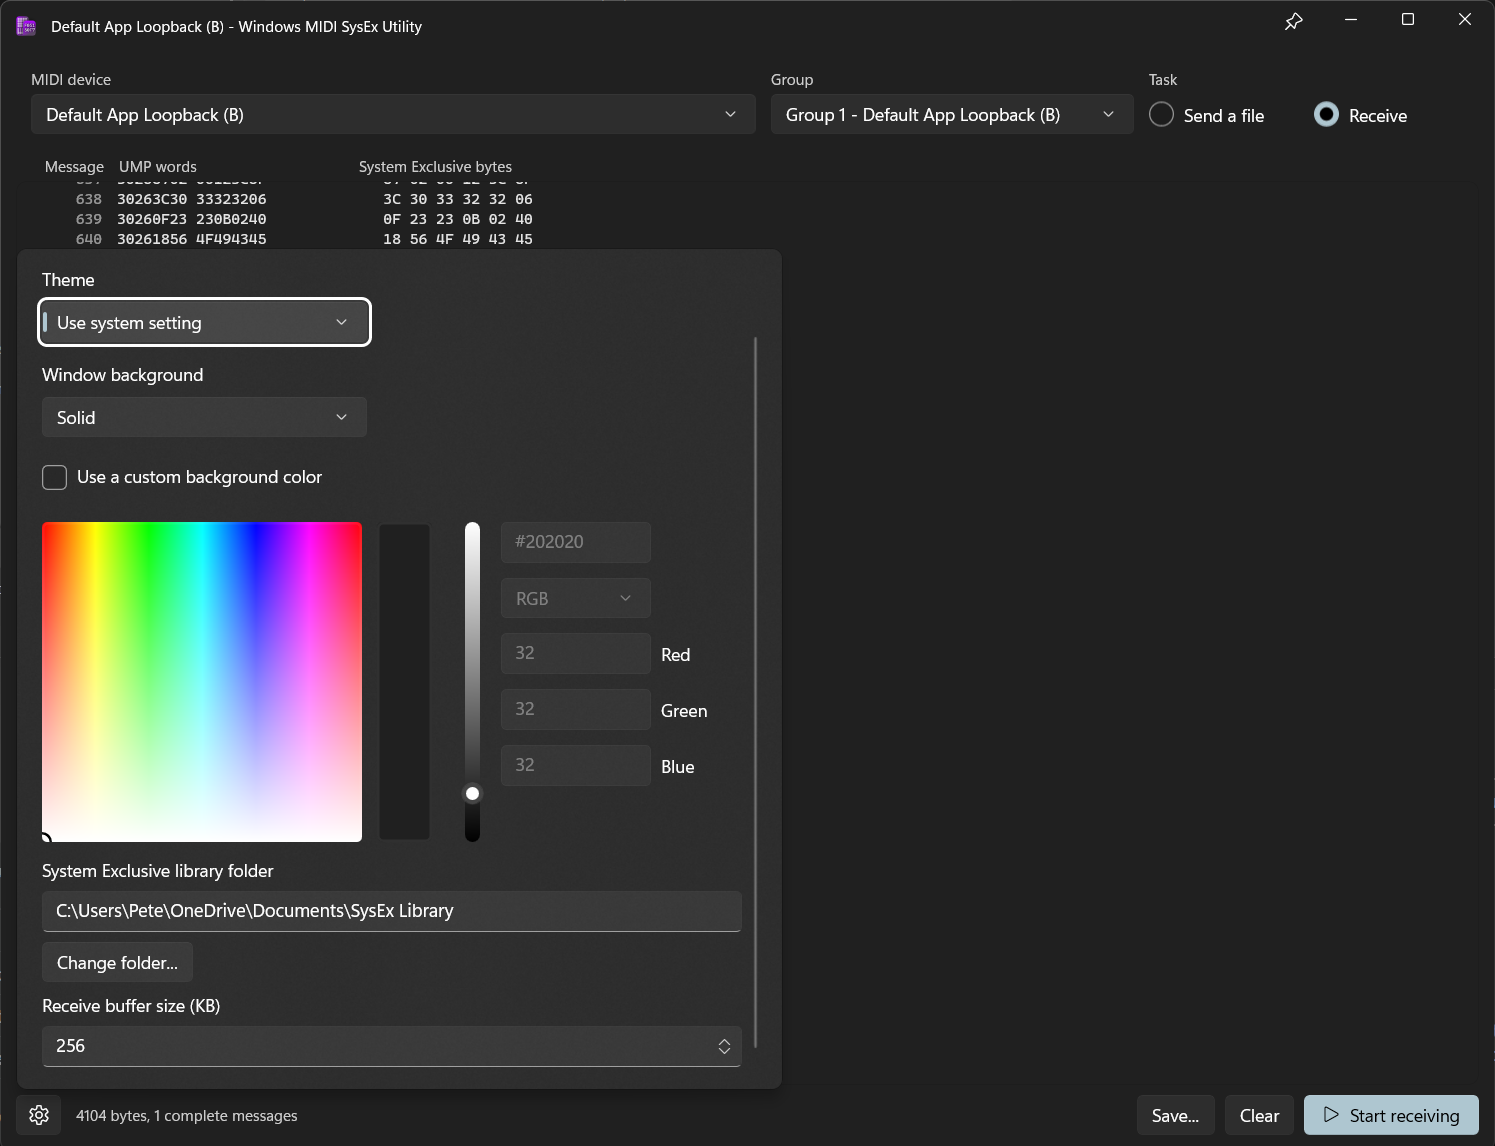Maximize the SysEx Utility window
The height and width of the screenshot is (1146, 1495).
1408,20
